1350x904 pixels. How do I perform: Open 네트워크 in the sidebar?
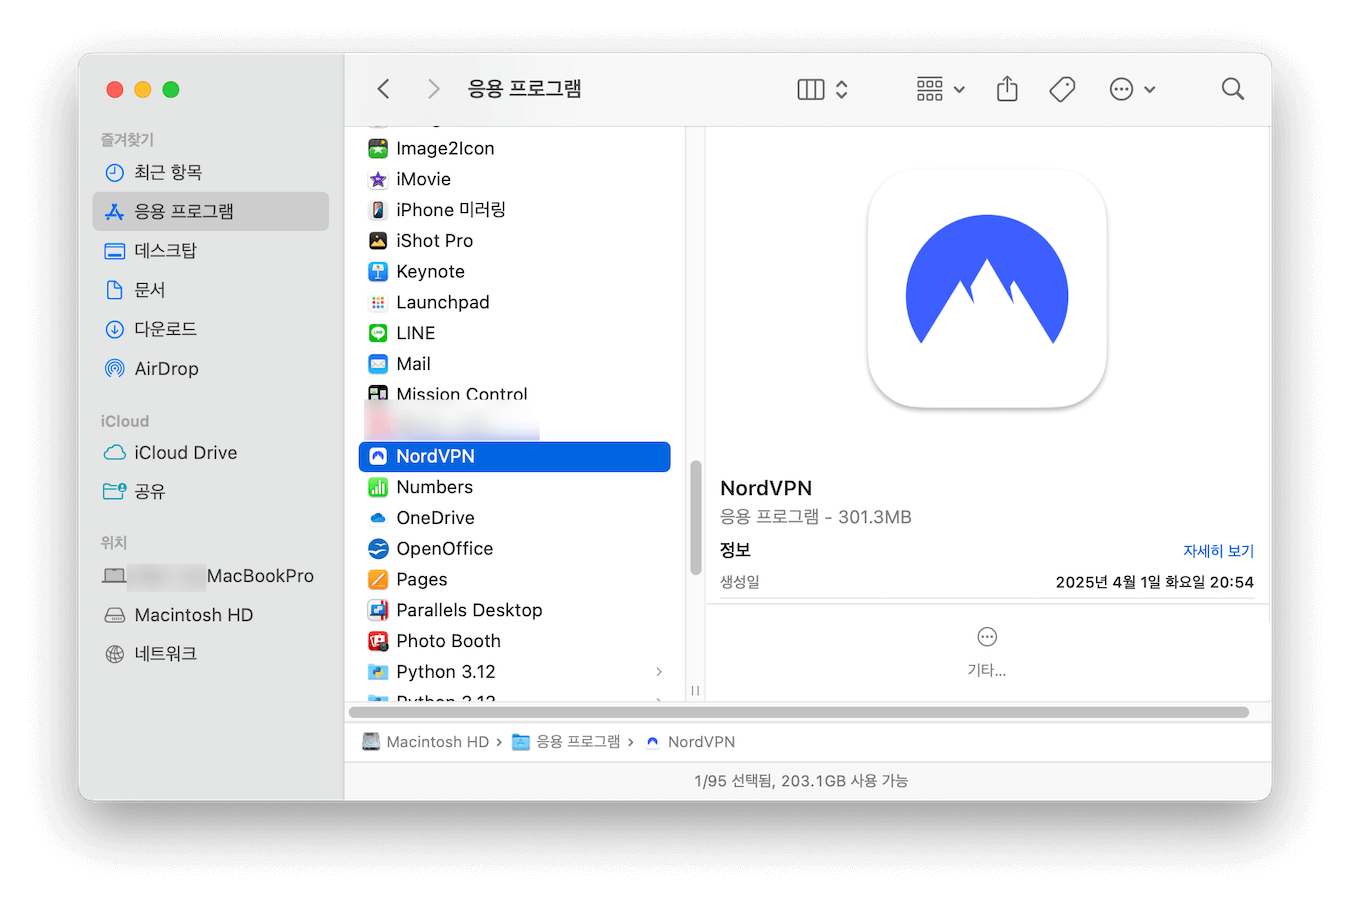[211, 654]
